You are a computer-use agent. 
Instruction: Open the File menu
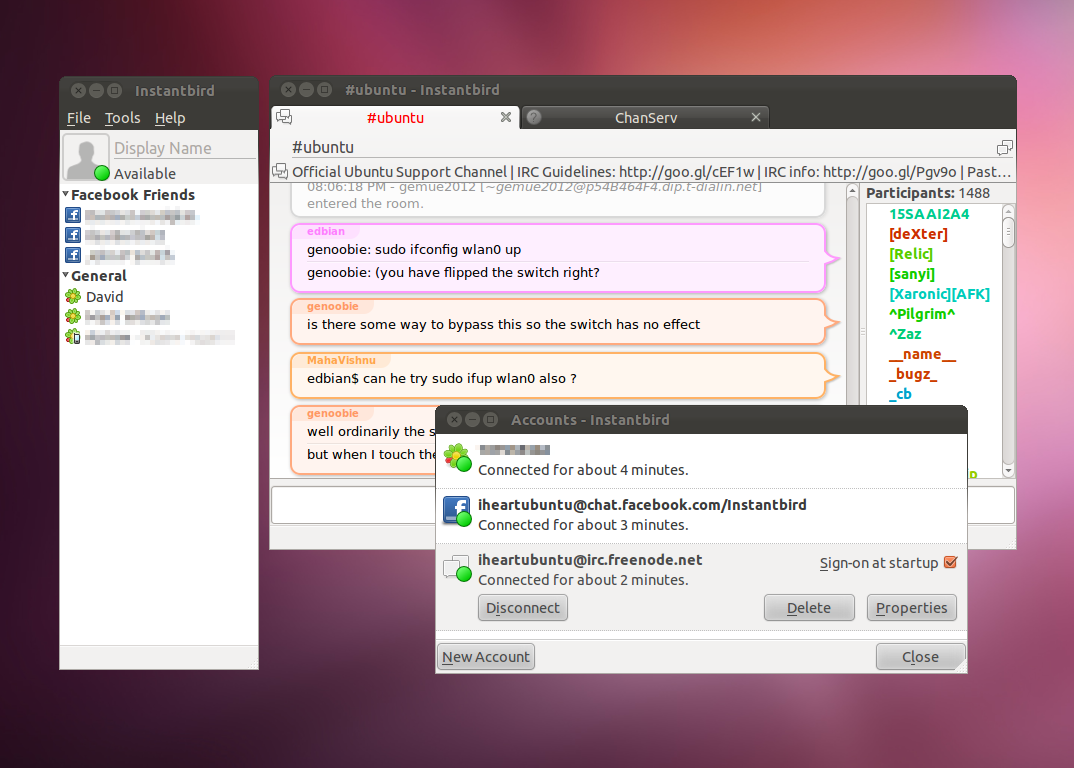[79, 118]
